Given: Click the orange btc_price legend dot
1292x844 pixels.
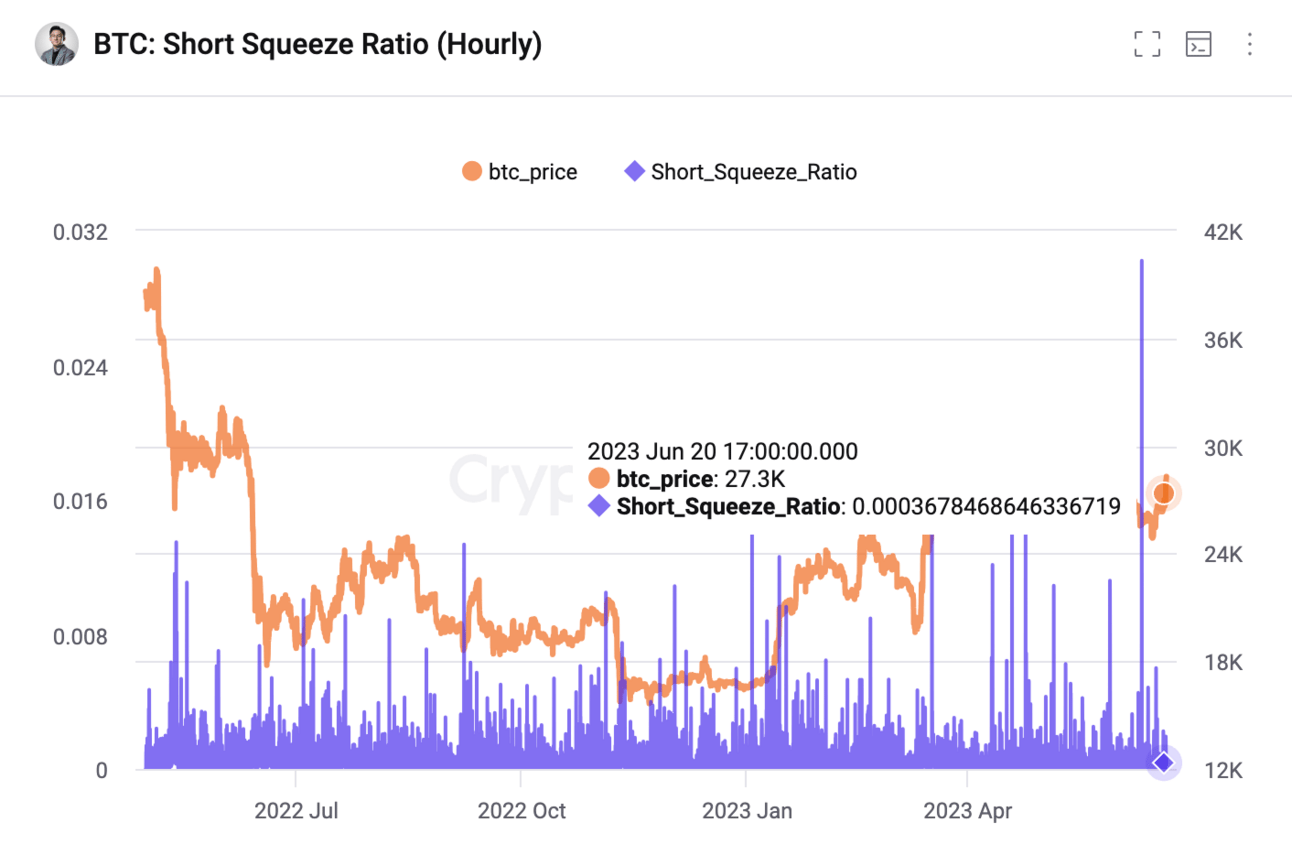Looking at the screenshot, I should (x=472, y=171).
